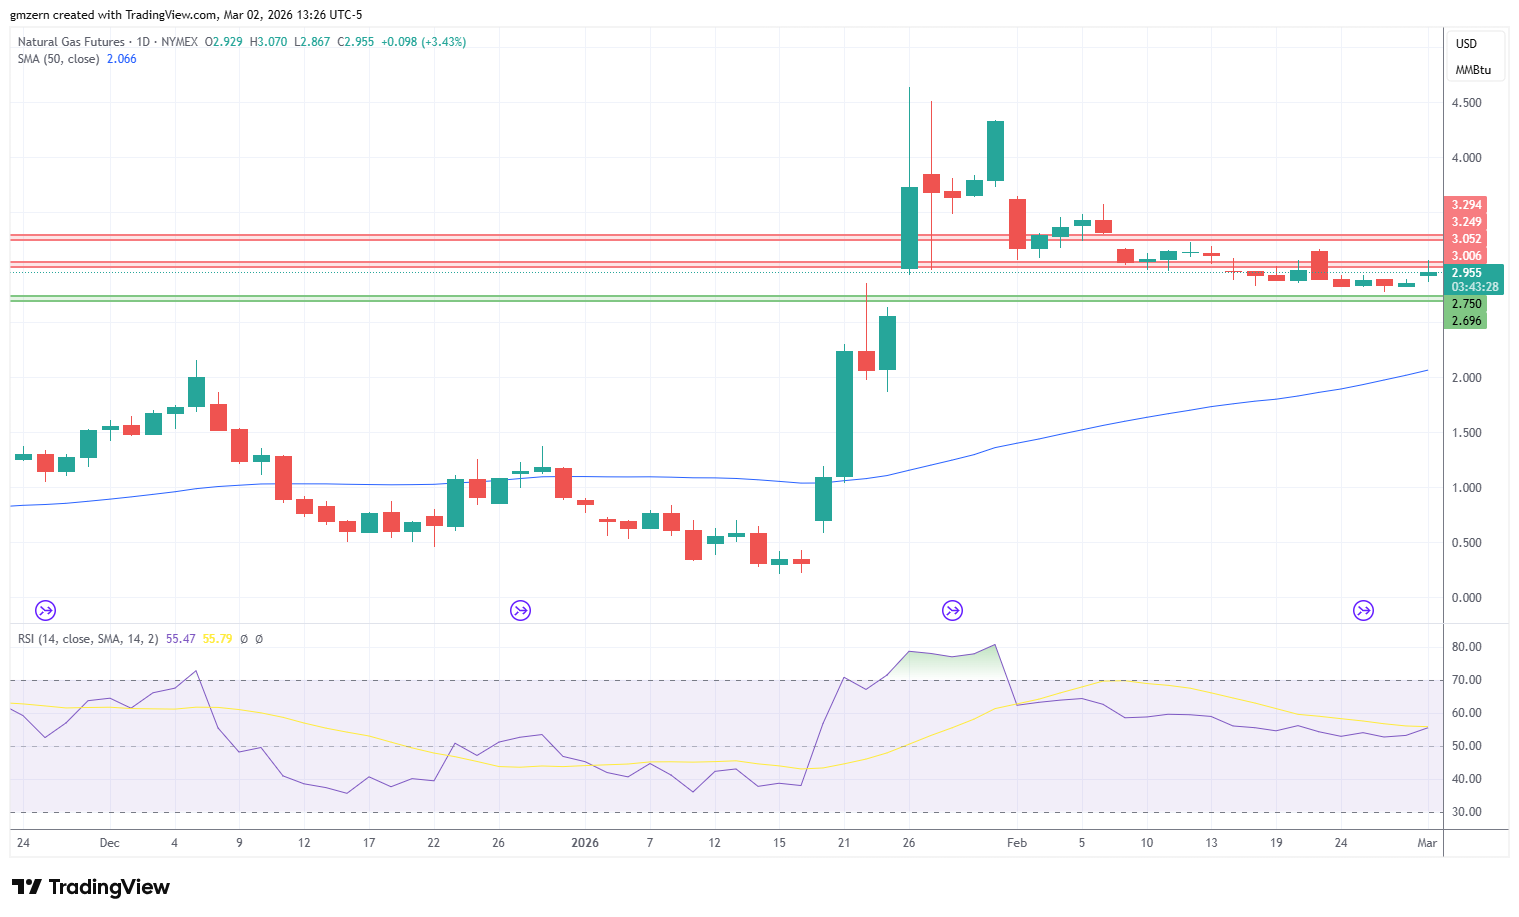Click the 0.000 price axis label
The height and width of the screenshot is (917, 1519).
click(1467, 598)
